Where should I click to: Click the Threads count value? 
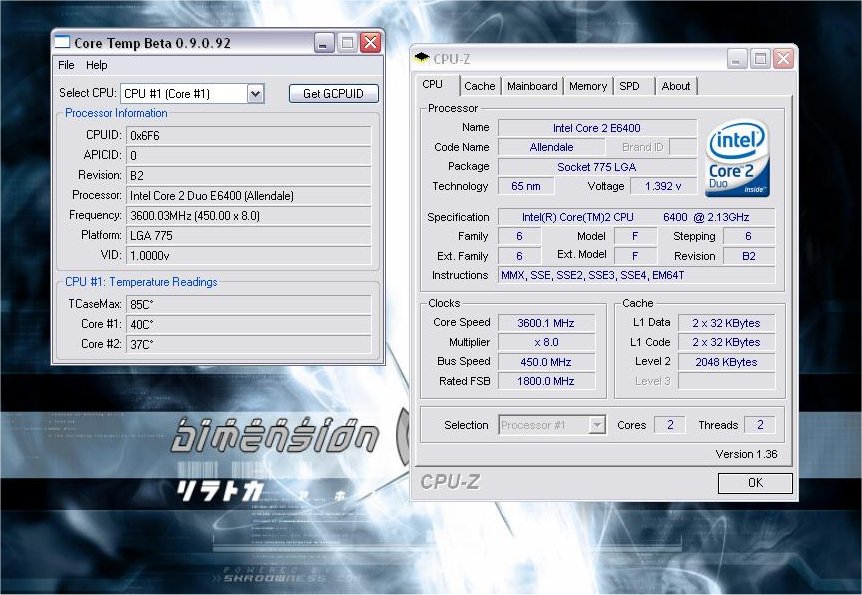click(x=760, y=425)
